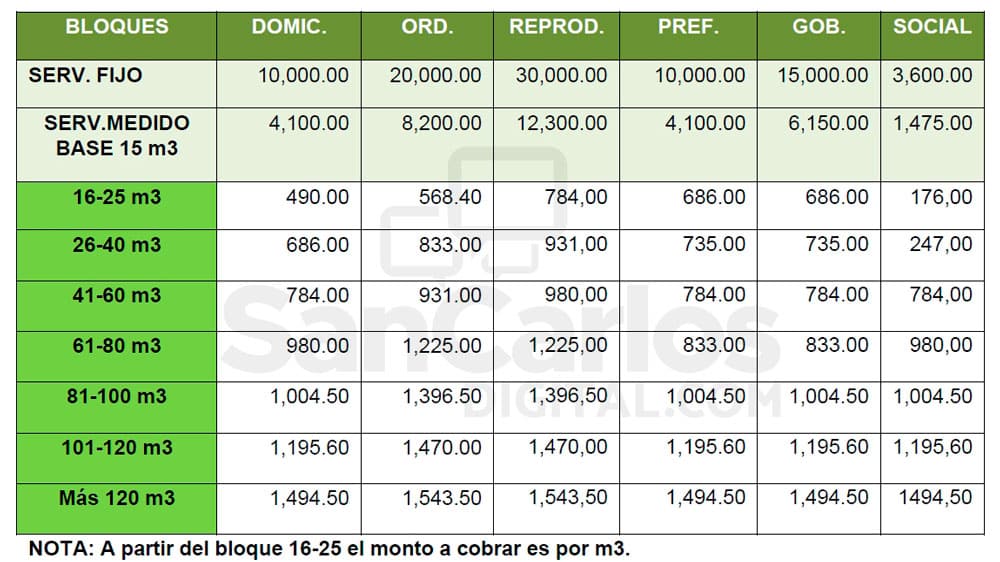The height and width of the screenshot is (562, 1000).
Task: Click the 26-40 m3 block cell
Action: pos(117,255)
